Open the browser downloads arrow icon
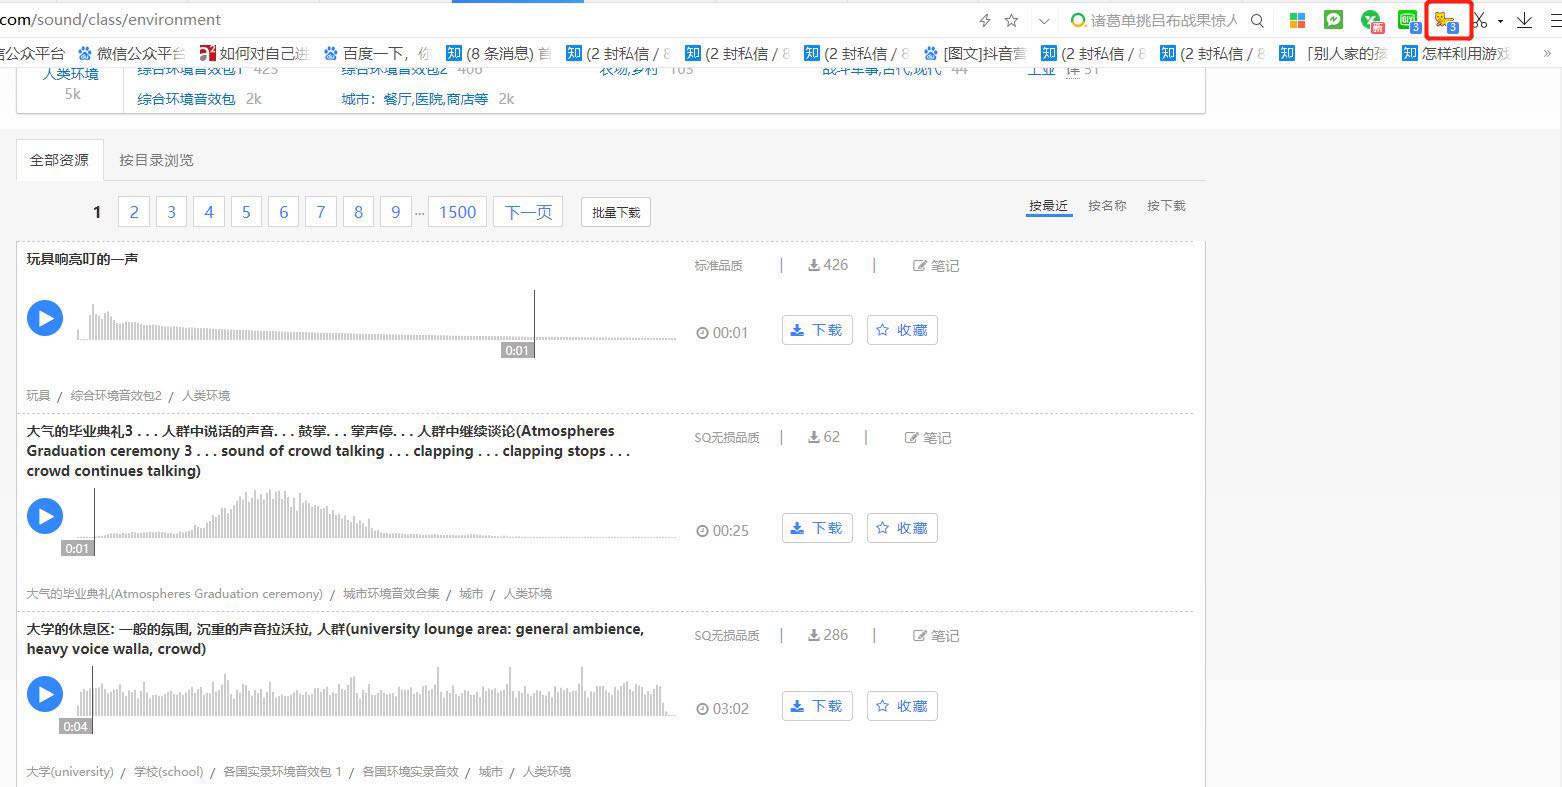The width and height of the screenshot is (1562, 787). point(1524,20)
